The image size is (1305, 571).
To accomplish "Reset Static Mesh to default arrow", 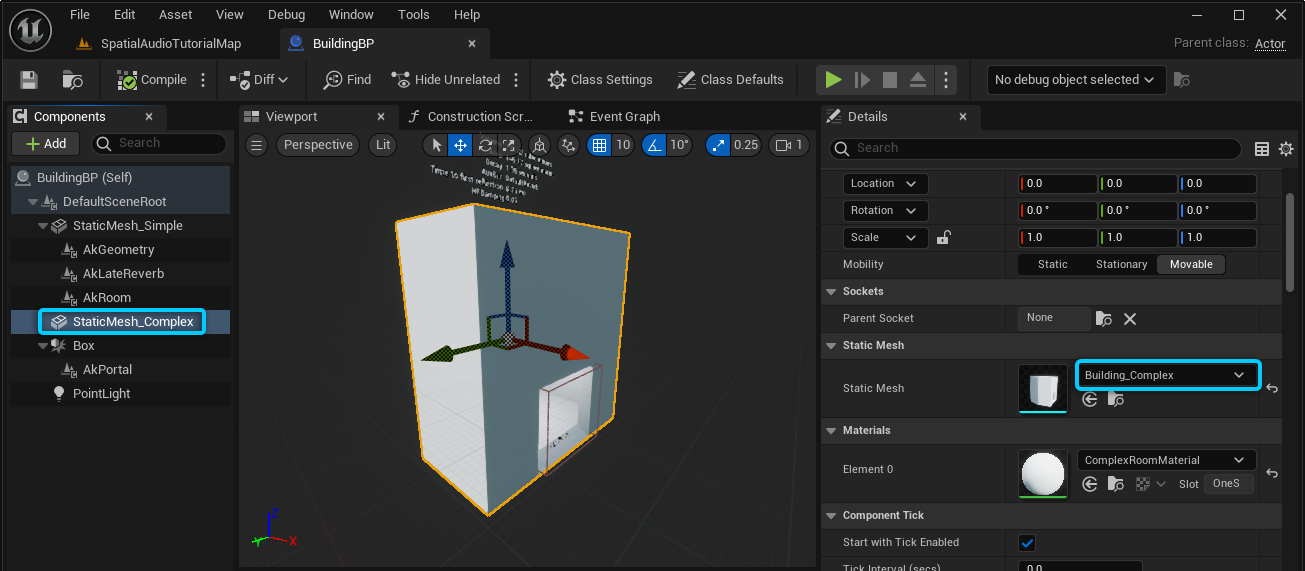I will pyautogui.click(x=1272, y=388).
